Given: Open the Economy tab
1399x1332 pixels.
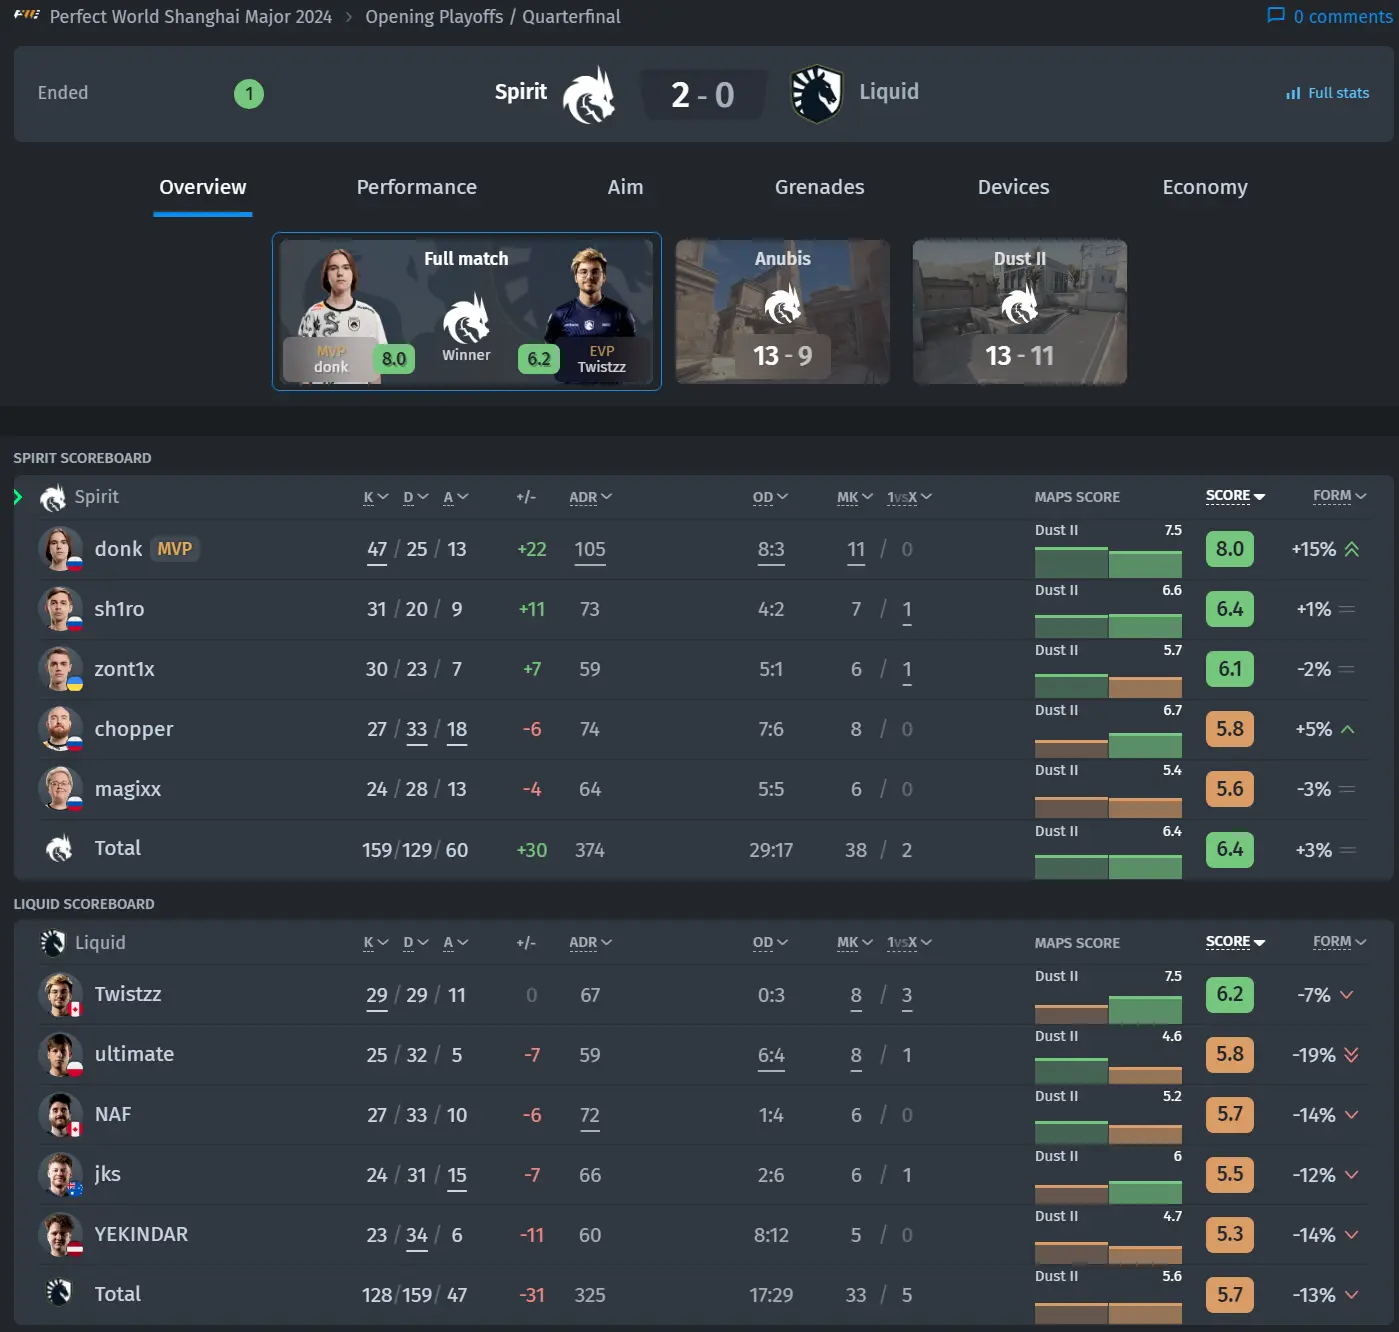Looking at the screenshot, I should 1205,187.
